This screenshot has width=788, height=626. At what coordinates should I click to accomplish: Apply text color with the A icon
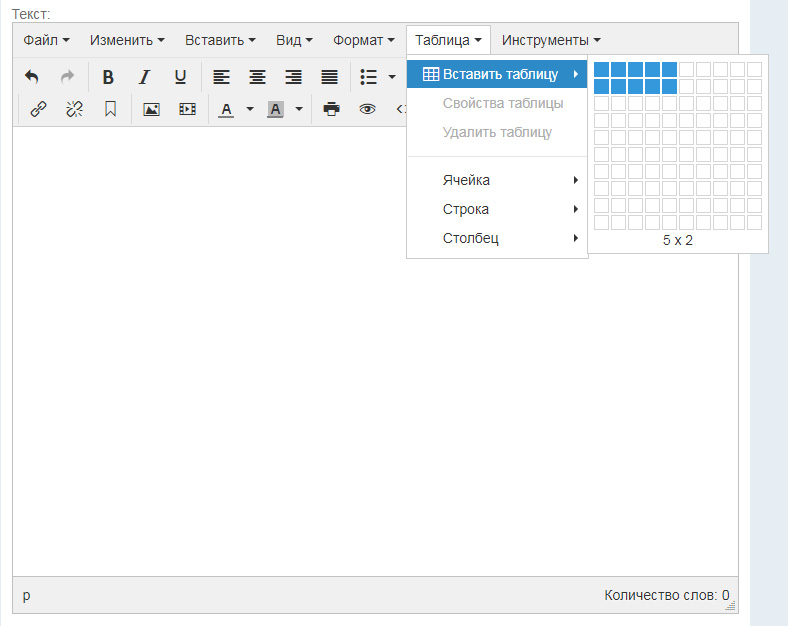[227, 110]
